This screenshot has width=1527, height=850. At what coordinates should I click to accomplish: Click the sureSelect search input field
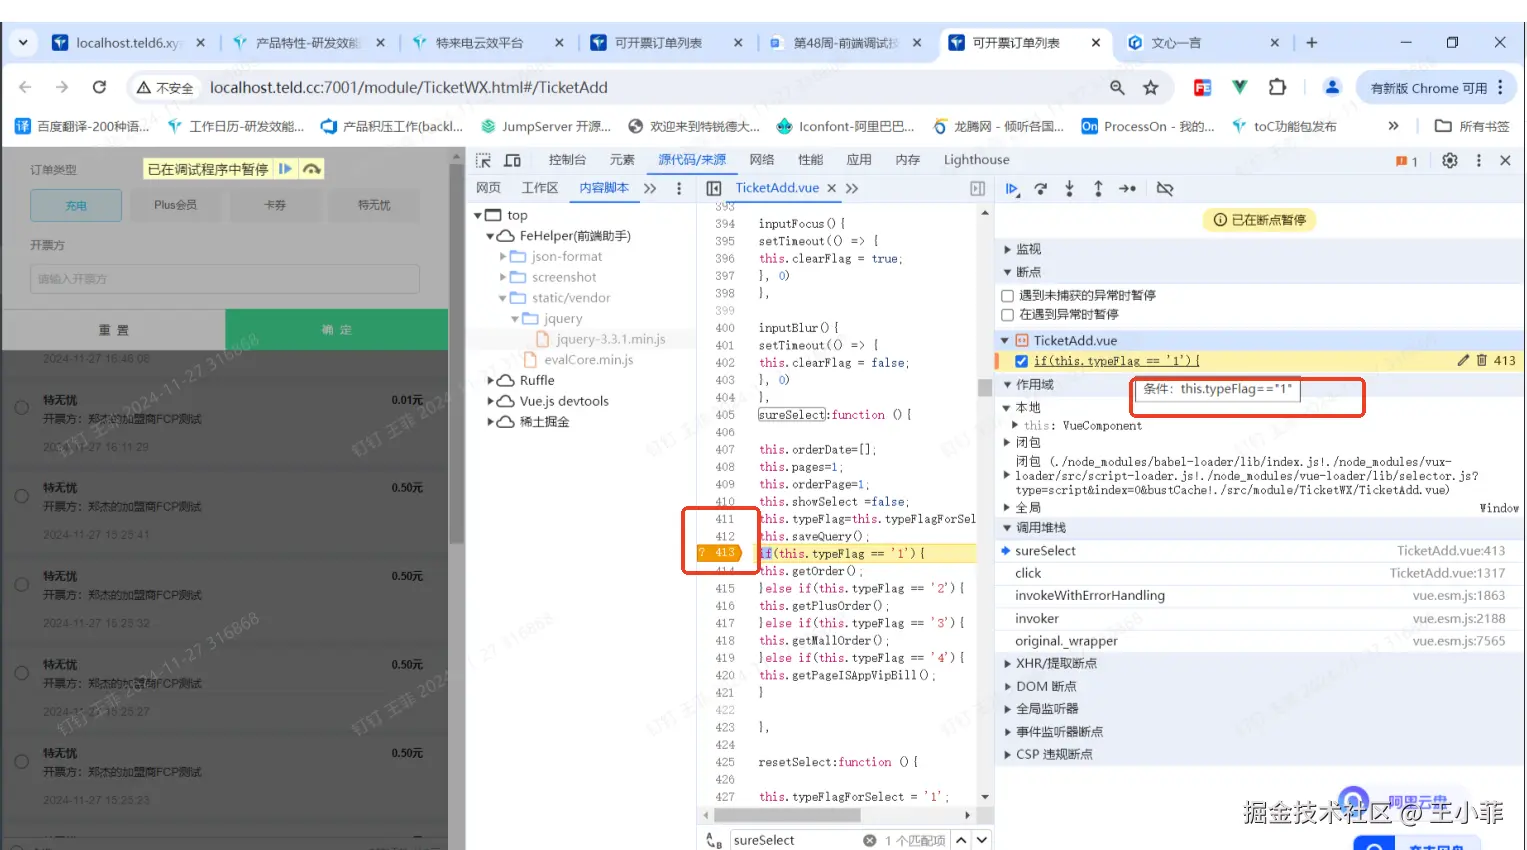795,840
